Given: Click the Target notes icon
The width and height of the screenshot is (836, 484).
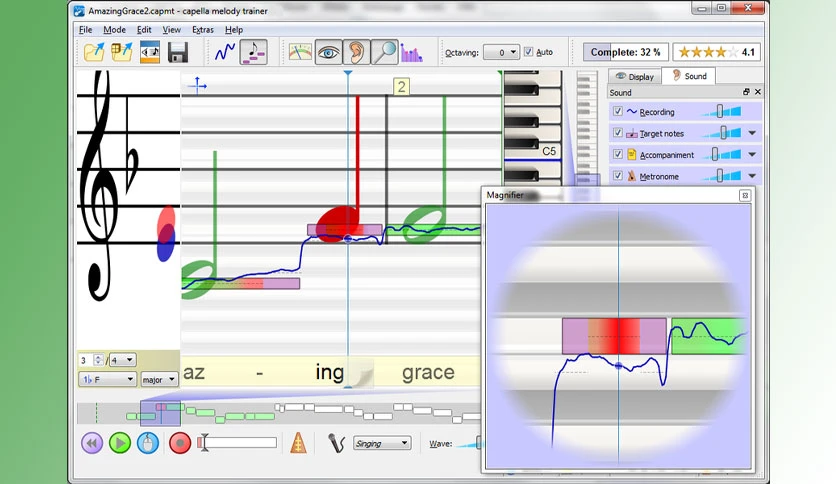Looking at the screenshot, I should pos(632,133).
